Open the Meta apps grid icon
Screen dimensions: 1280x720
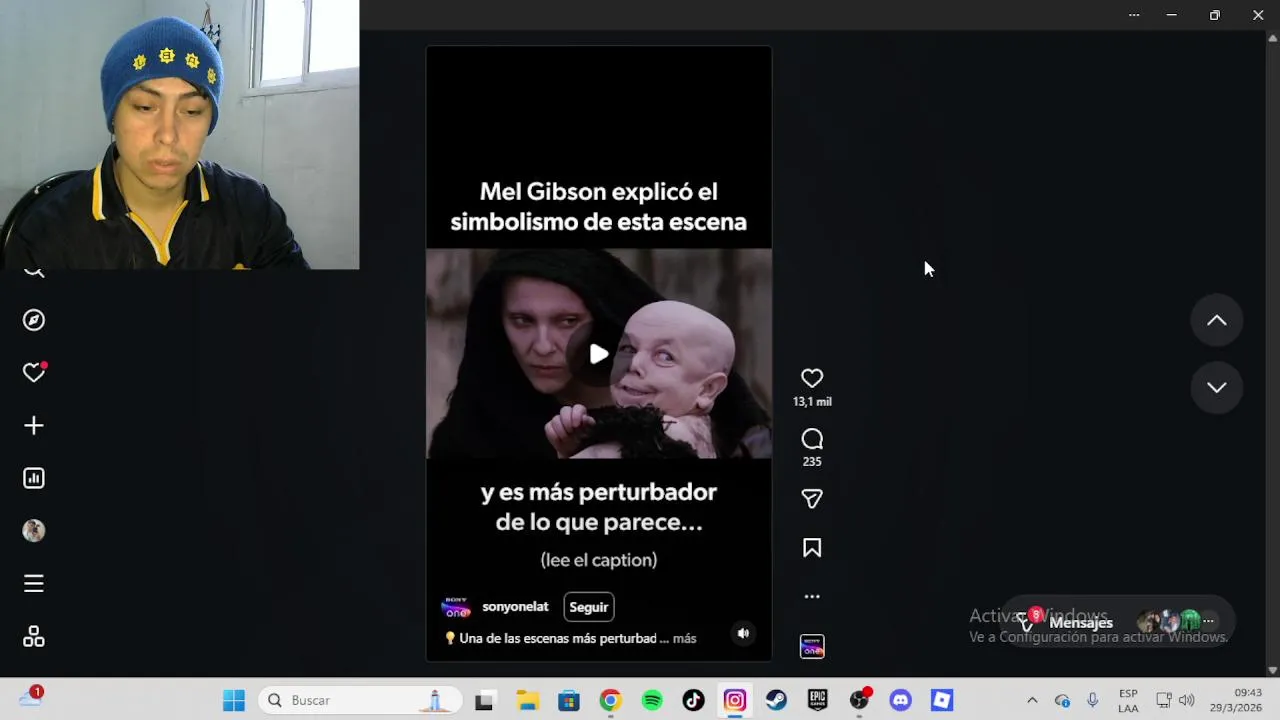click(x=34, y=636)
